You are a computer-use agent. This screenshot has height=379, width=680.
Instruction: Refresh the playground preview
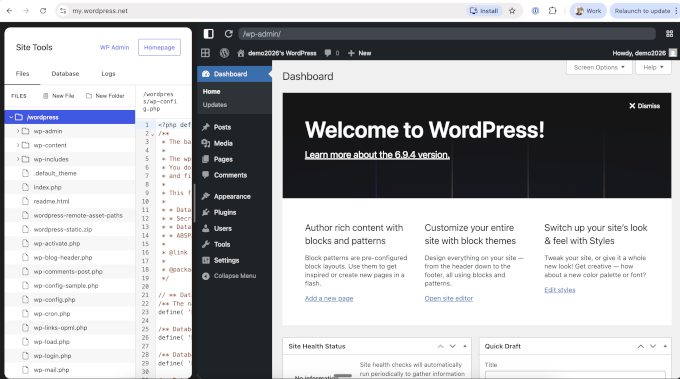tap(229, 34)
